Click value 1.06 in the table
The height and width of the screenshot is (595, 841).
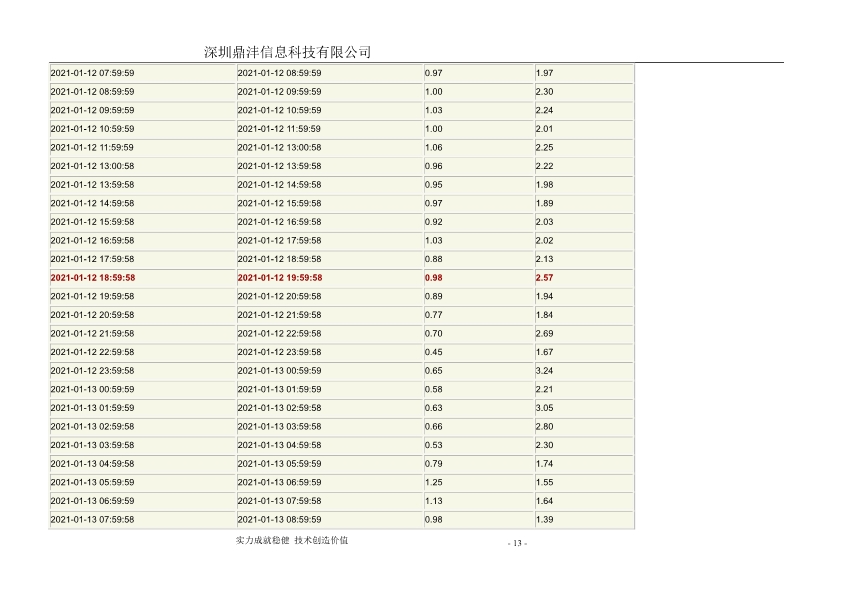(434, 148)
